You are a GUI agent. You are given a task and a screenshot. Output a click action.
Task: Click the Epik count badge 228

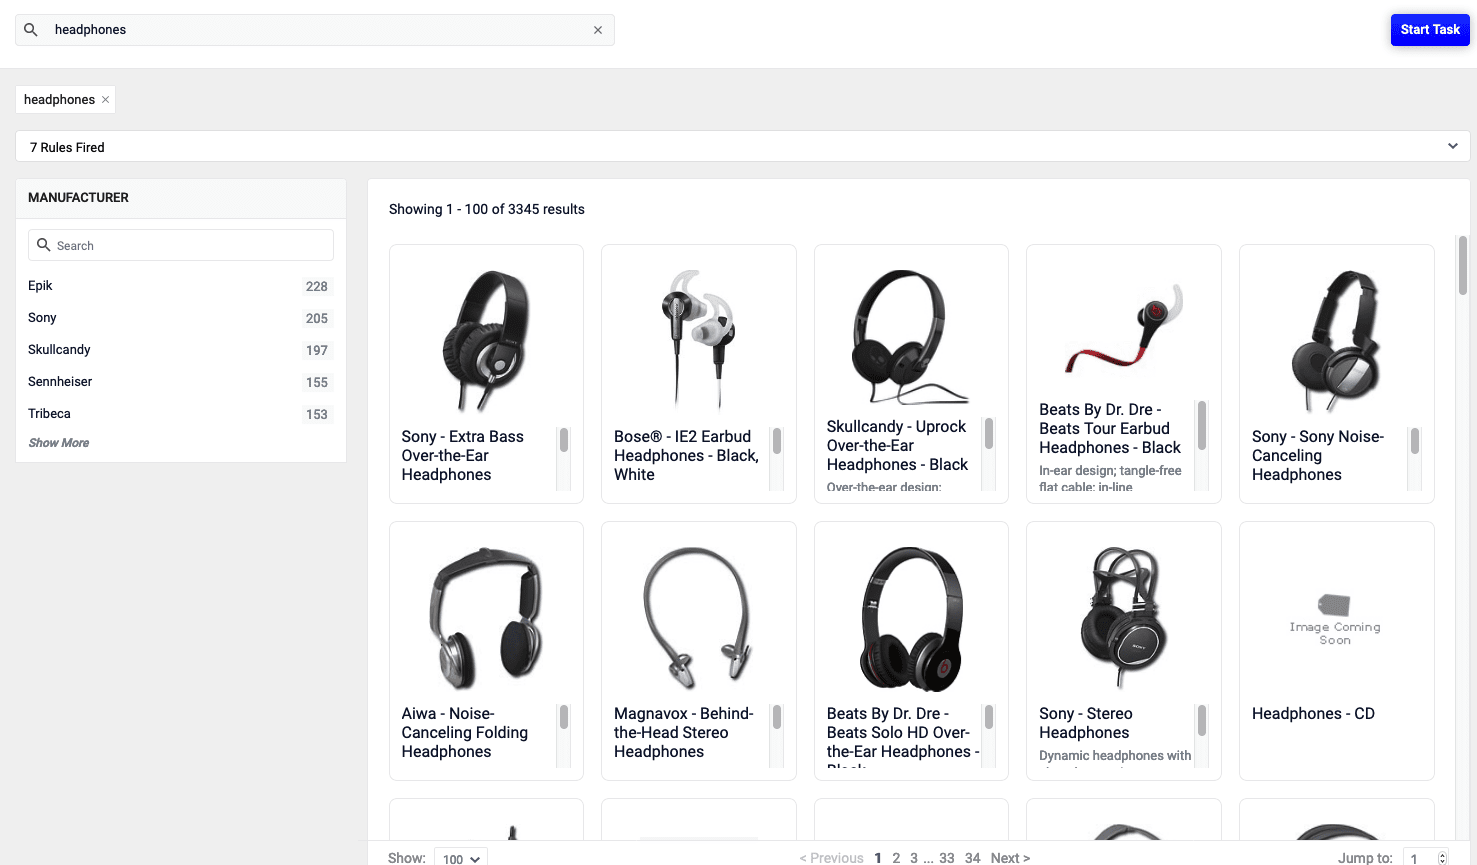pyautogui.click(x=317, y=286)
